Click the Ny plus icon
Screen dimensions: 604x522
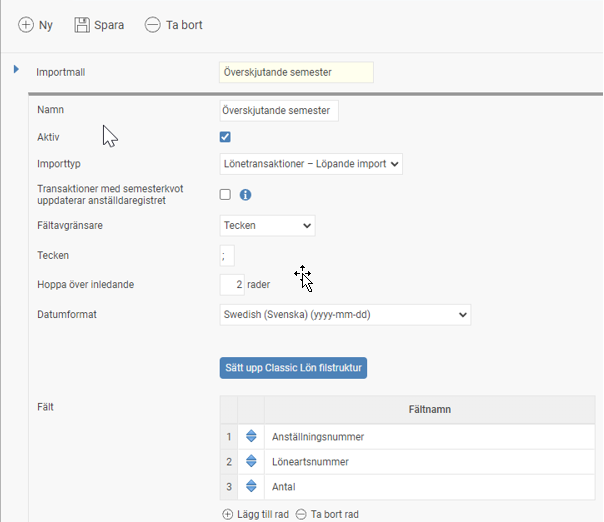(x=25, y=25)
